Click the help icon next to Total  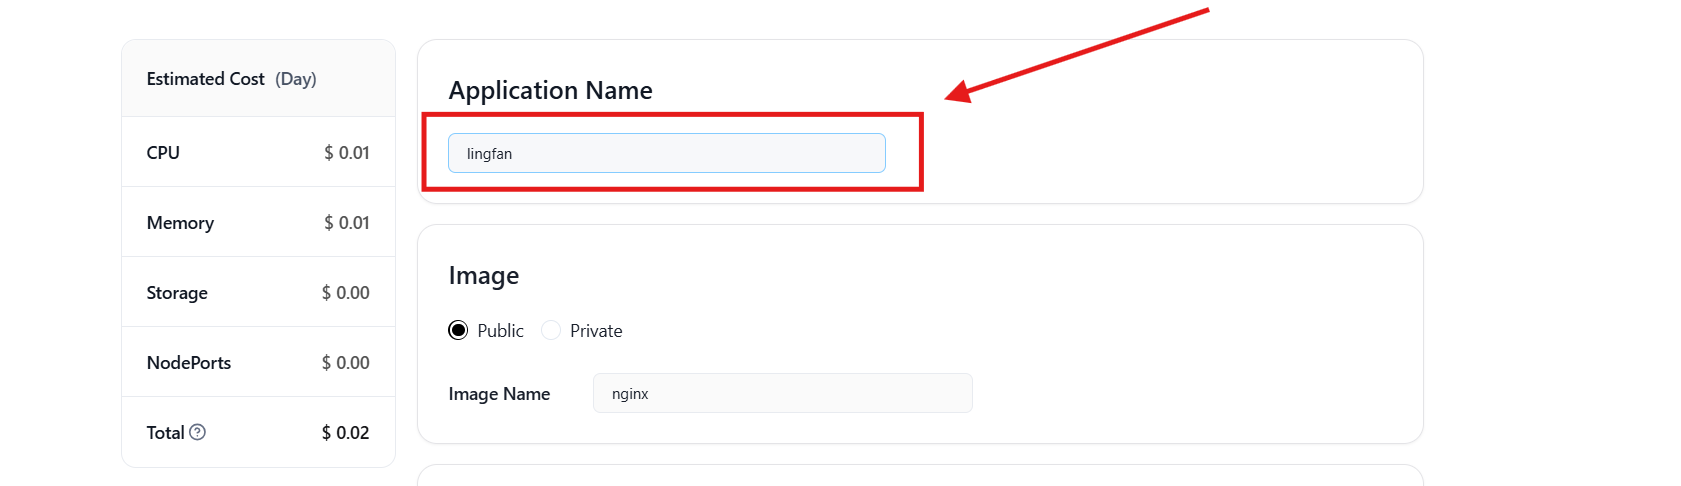[198, 432]
